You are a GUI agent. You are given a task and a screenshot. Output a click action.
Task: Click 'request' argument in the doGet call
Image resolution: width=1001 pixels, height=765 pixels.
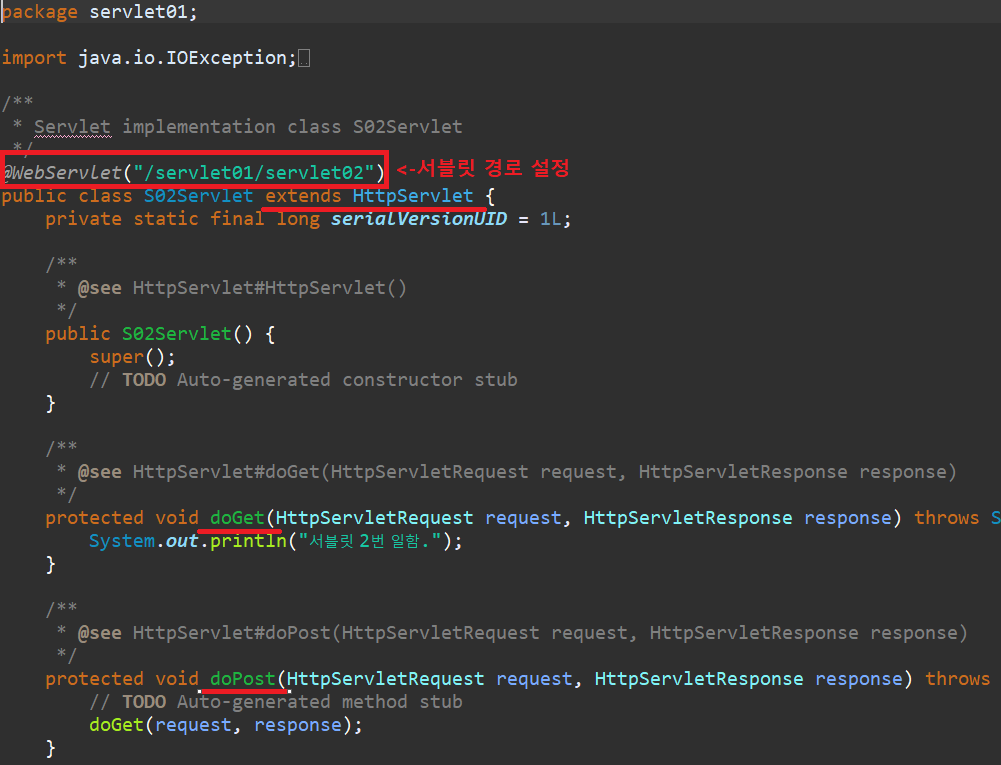(193, 725)
